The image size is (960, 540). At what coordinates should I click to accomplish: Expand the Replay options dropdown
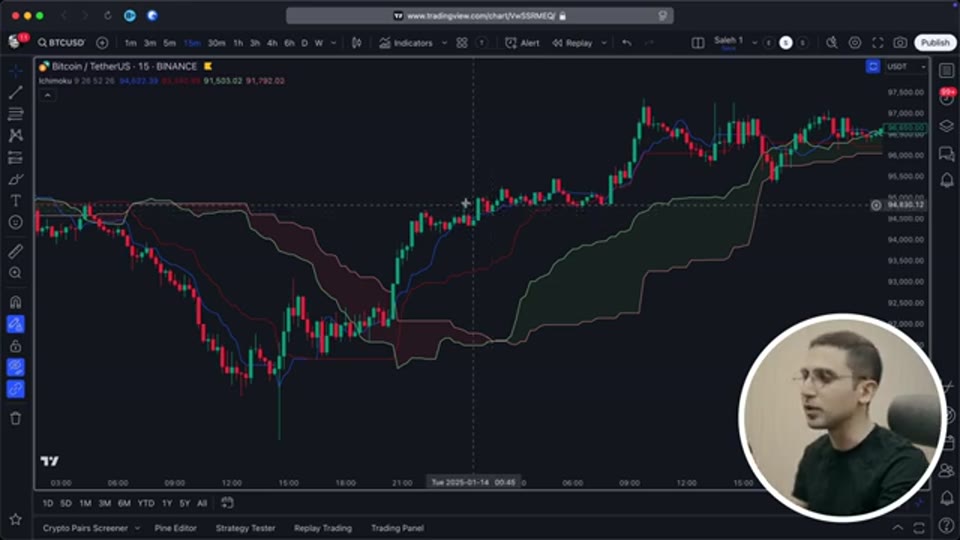604,43
